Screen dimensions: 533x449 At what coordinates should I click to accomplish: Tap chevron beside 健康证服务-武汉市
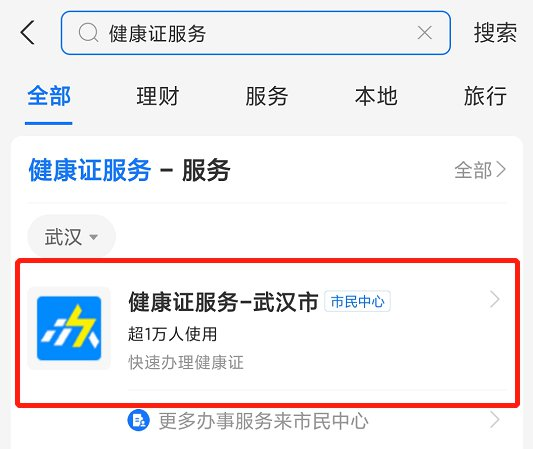point(495,300)
